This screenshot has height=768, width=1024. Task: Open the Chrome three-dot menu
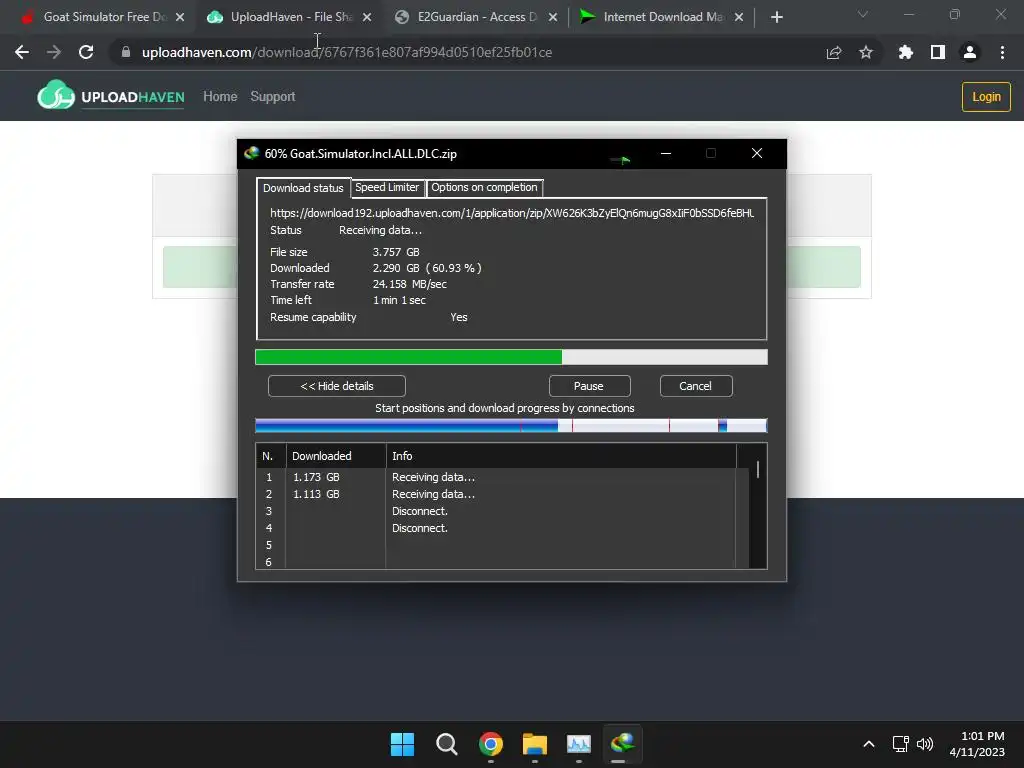click(1002, 52)
